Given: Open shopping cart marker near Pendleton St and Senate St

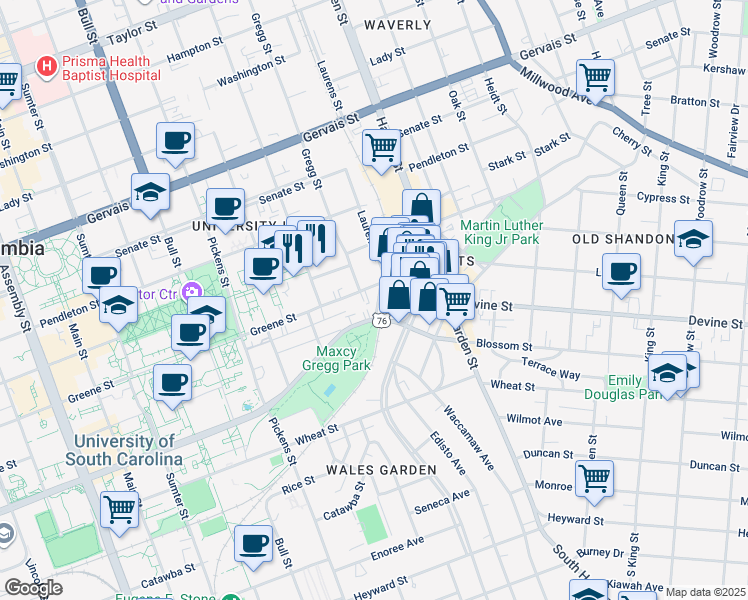Looking at the screenshot, I should click(381, 152).
